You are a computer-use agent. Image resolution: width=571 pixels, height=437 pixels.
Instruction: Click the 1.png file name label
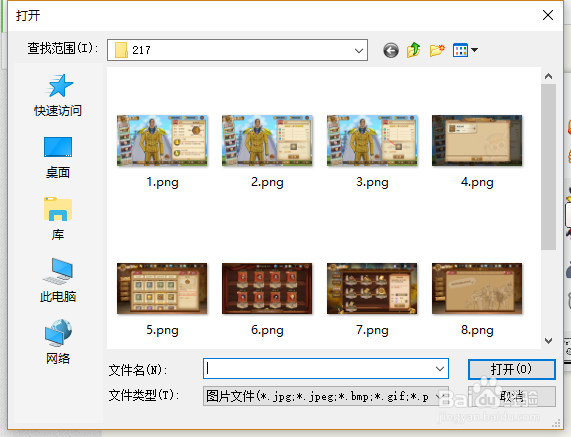[x=162, y=182]
